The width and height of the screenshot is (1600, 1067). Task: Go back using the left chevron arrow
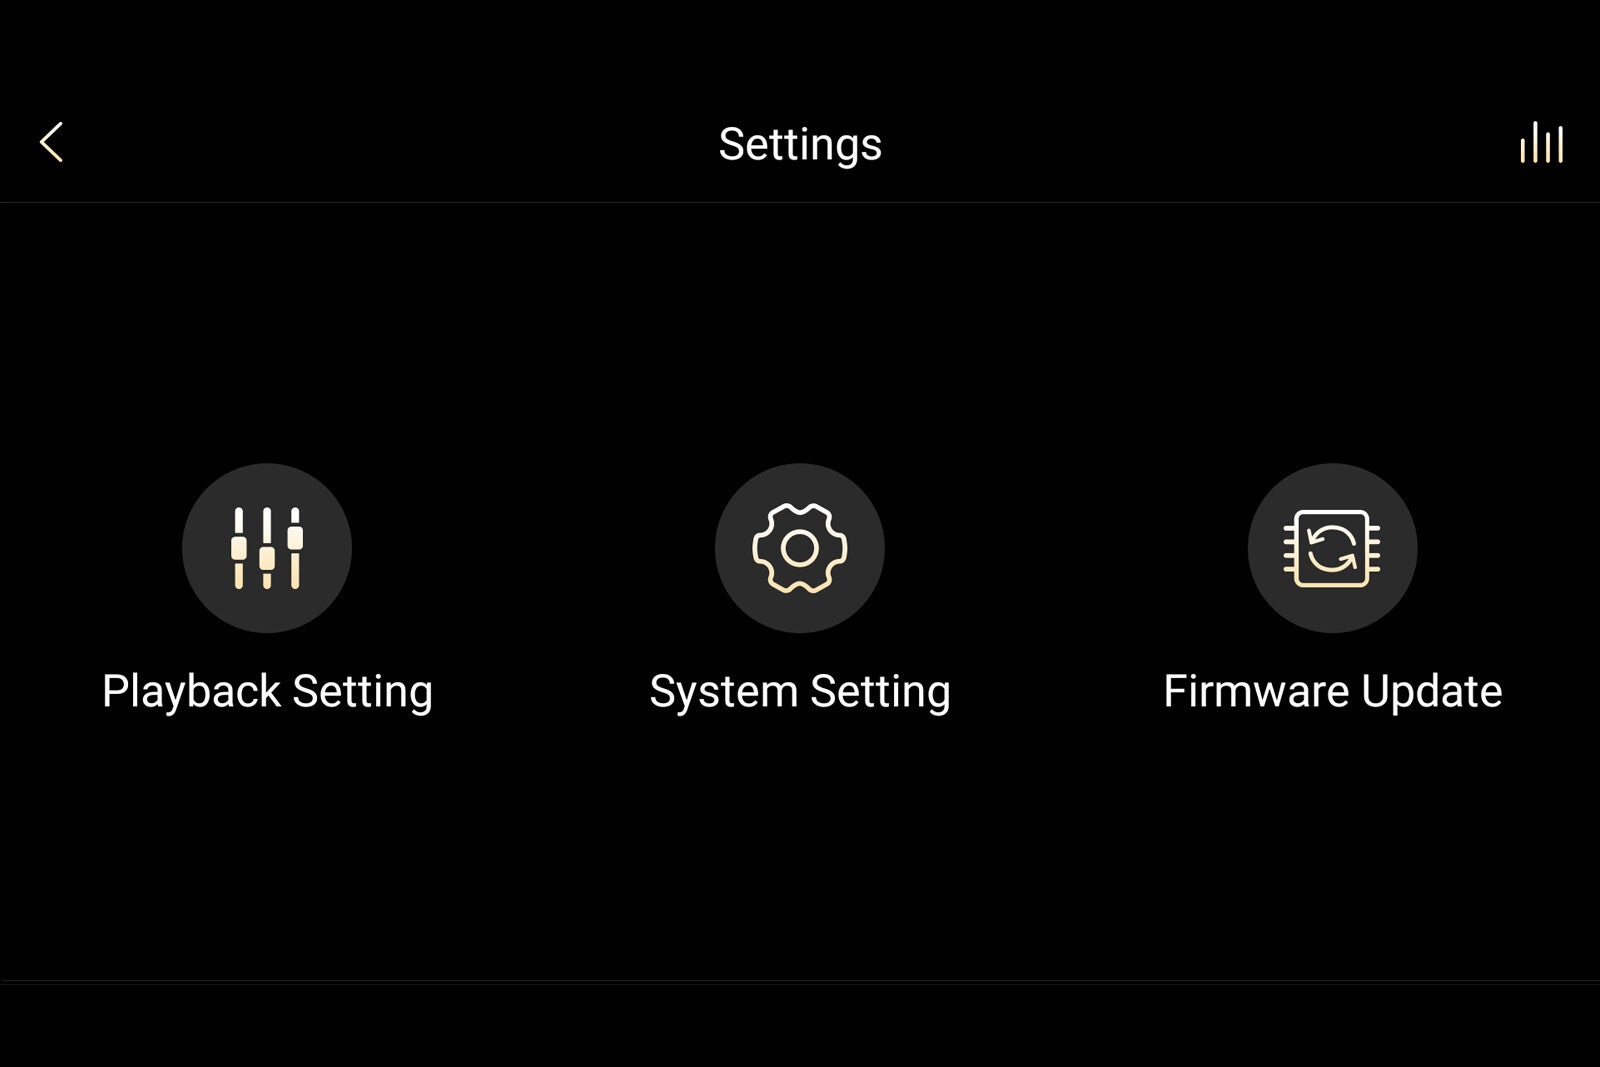52,143
